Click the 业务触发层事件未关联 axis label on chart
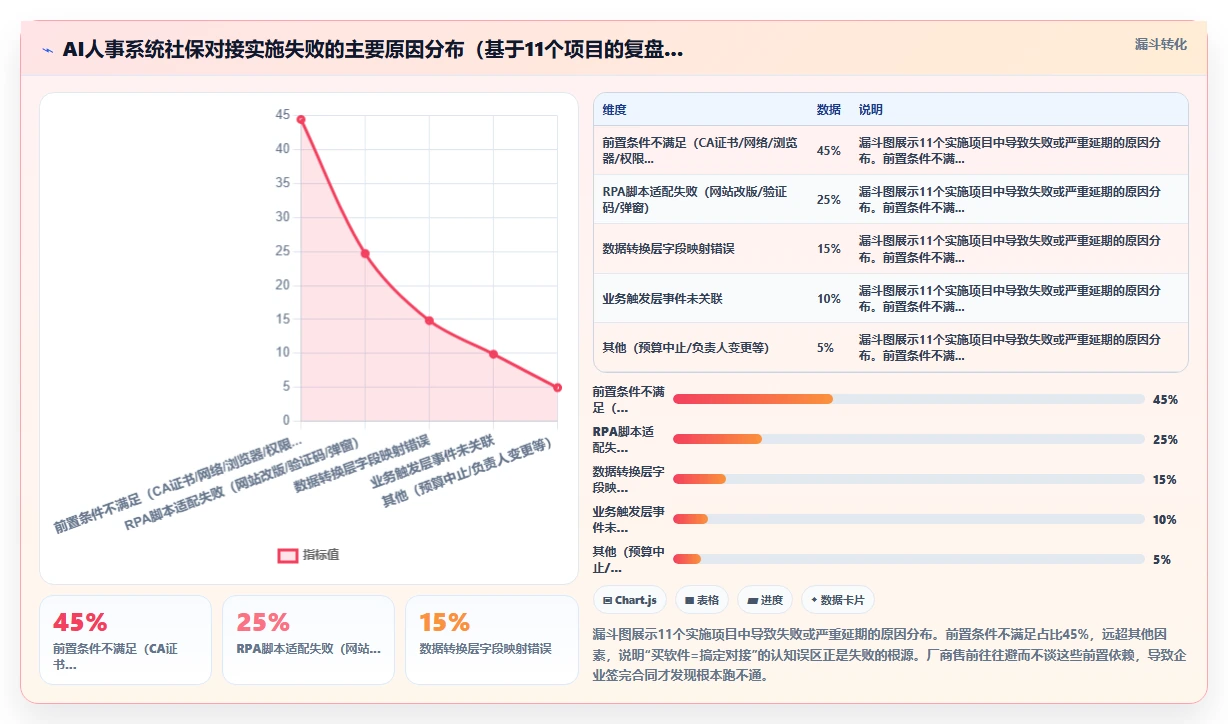 [x=432, y=460]
